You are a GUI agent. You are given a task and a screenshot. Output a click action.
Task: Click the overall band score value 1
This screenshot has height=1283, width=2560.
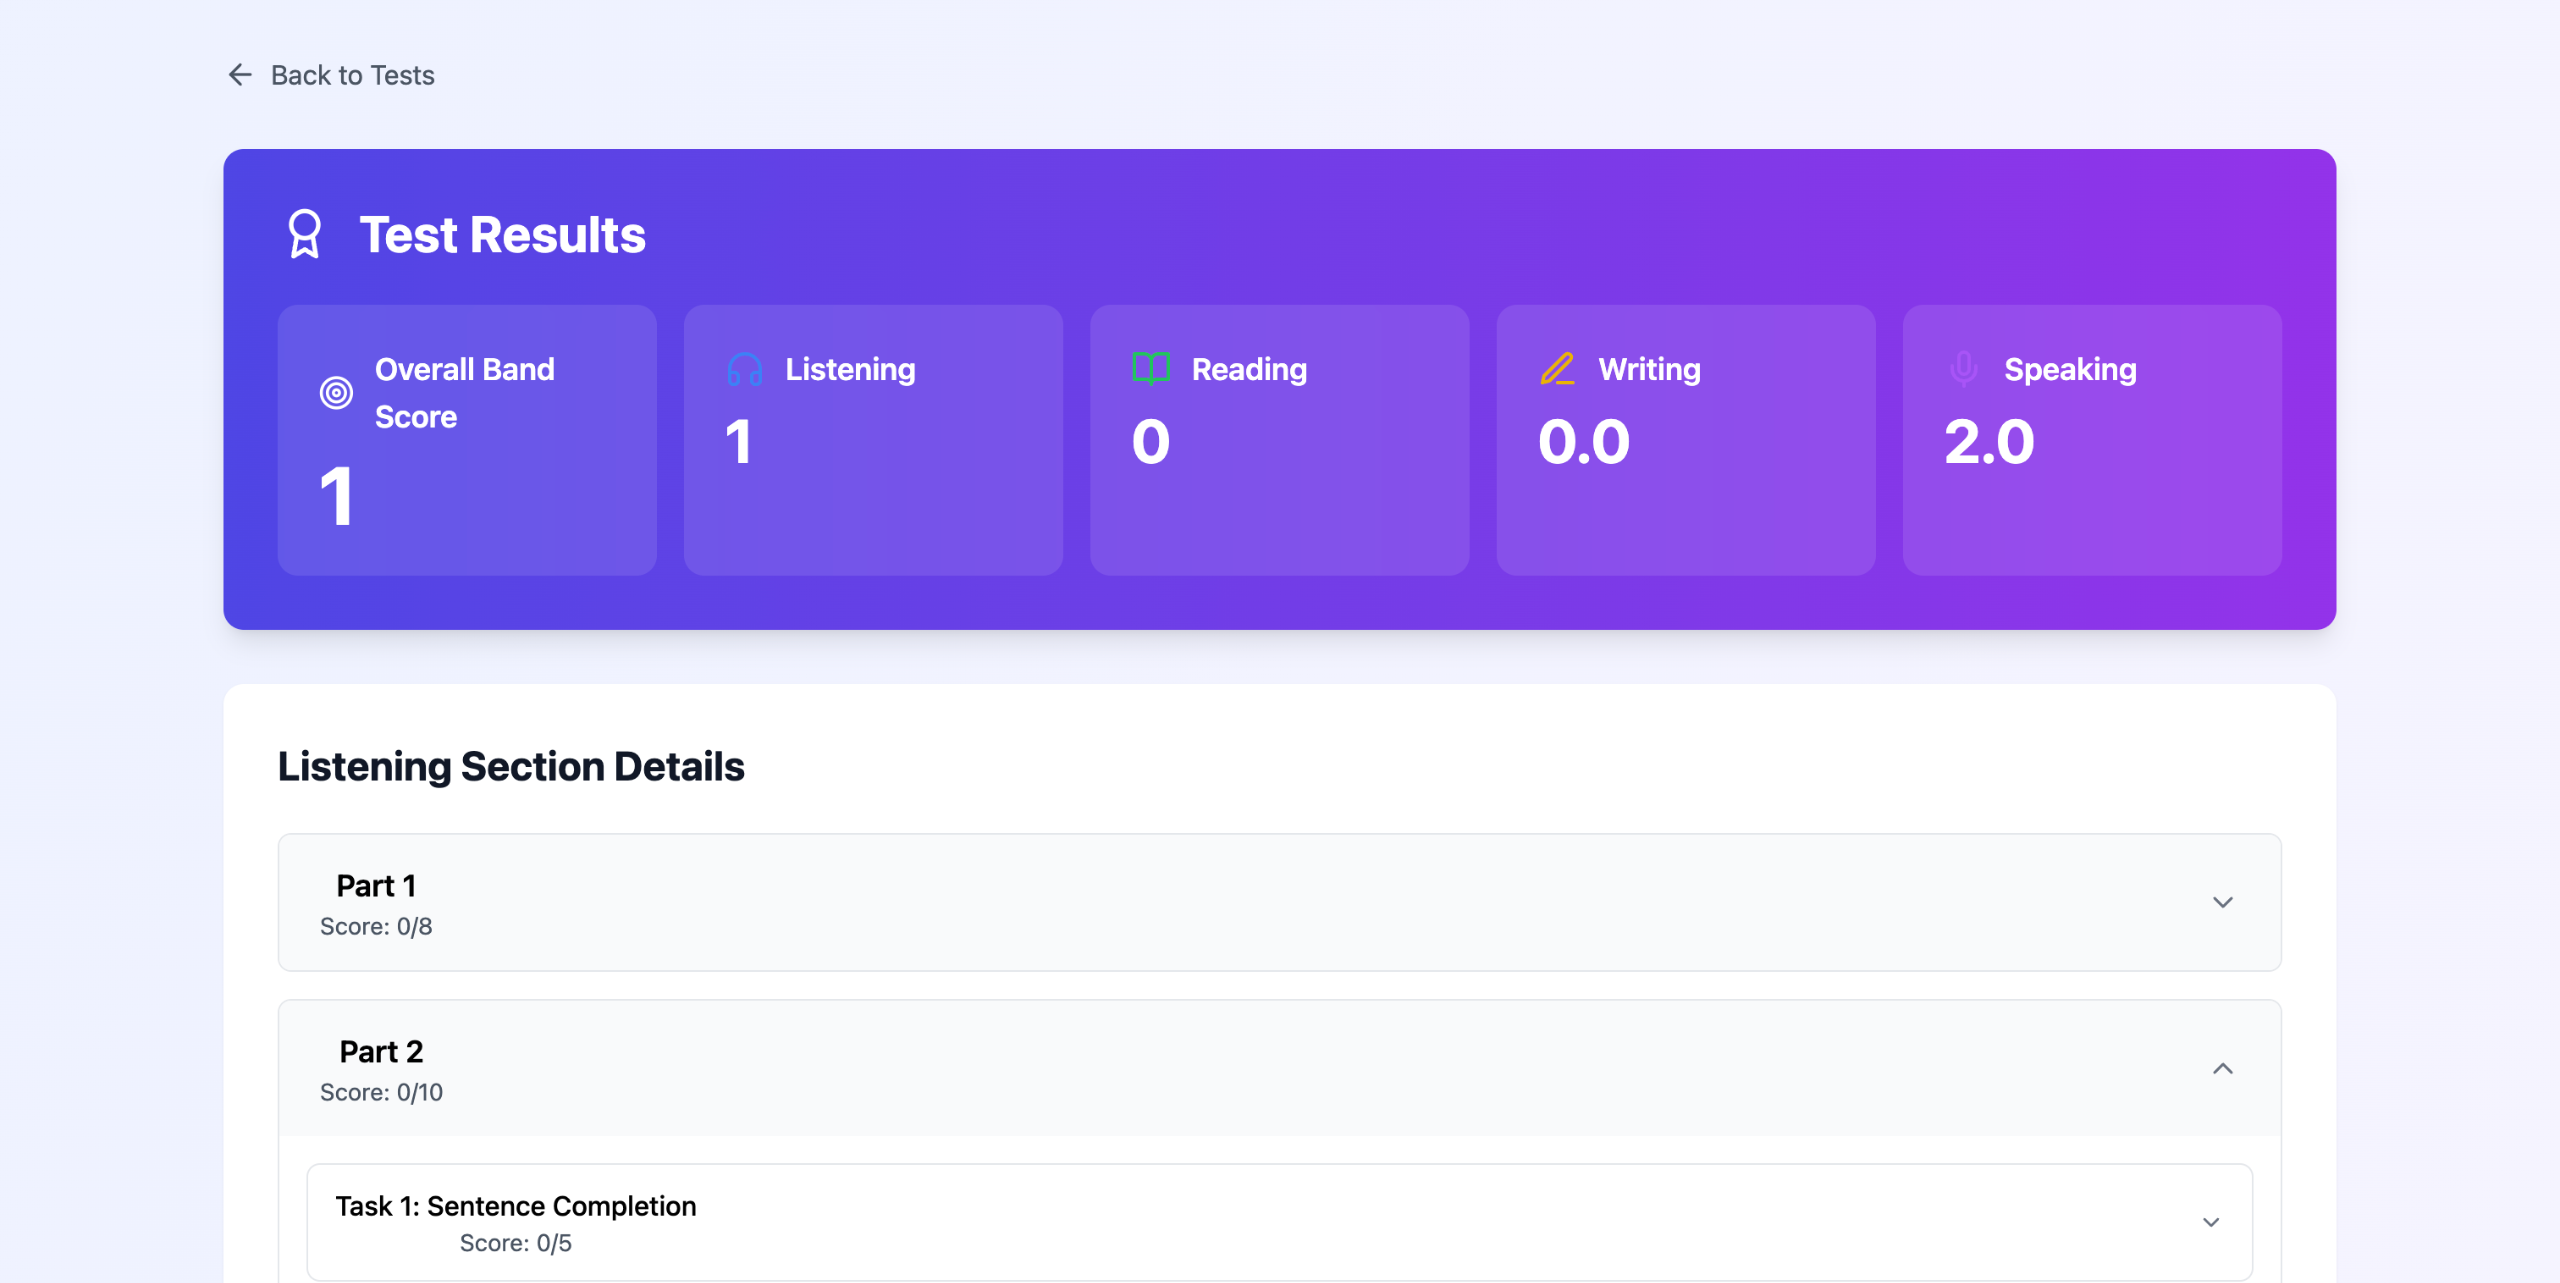(x=337, y=496)
